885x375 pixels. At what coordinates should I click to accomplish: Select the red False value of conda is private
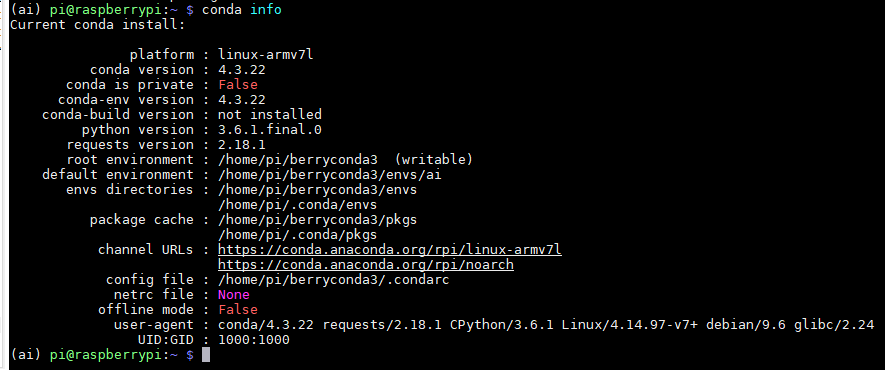pos(238,85)
